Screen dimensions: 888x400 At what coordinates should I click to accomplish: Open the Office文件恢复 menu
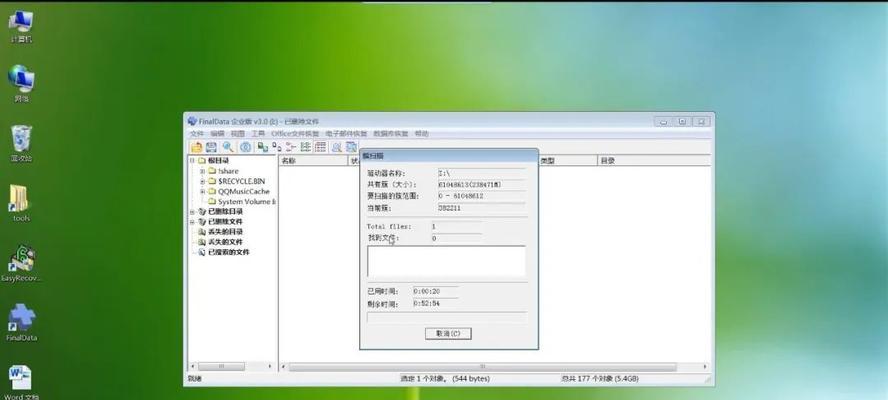click(295, 134)
